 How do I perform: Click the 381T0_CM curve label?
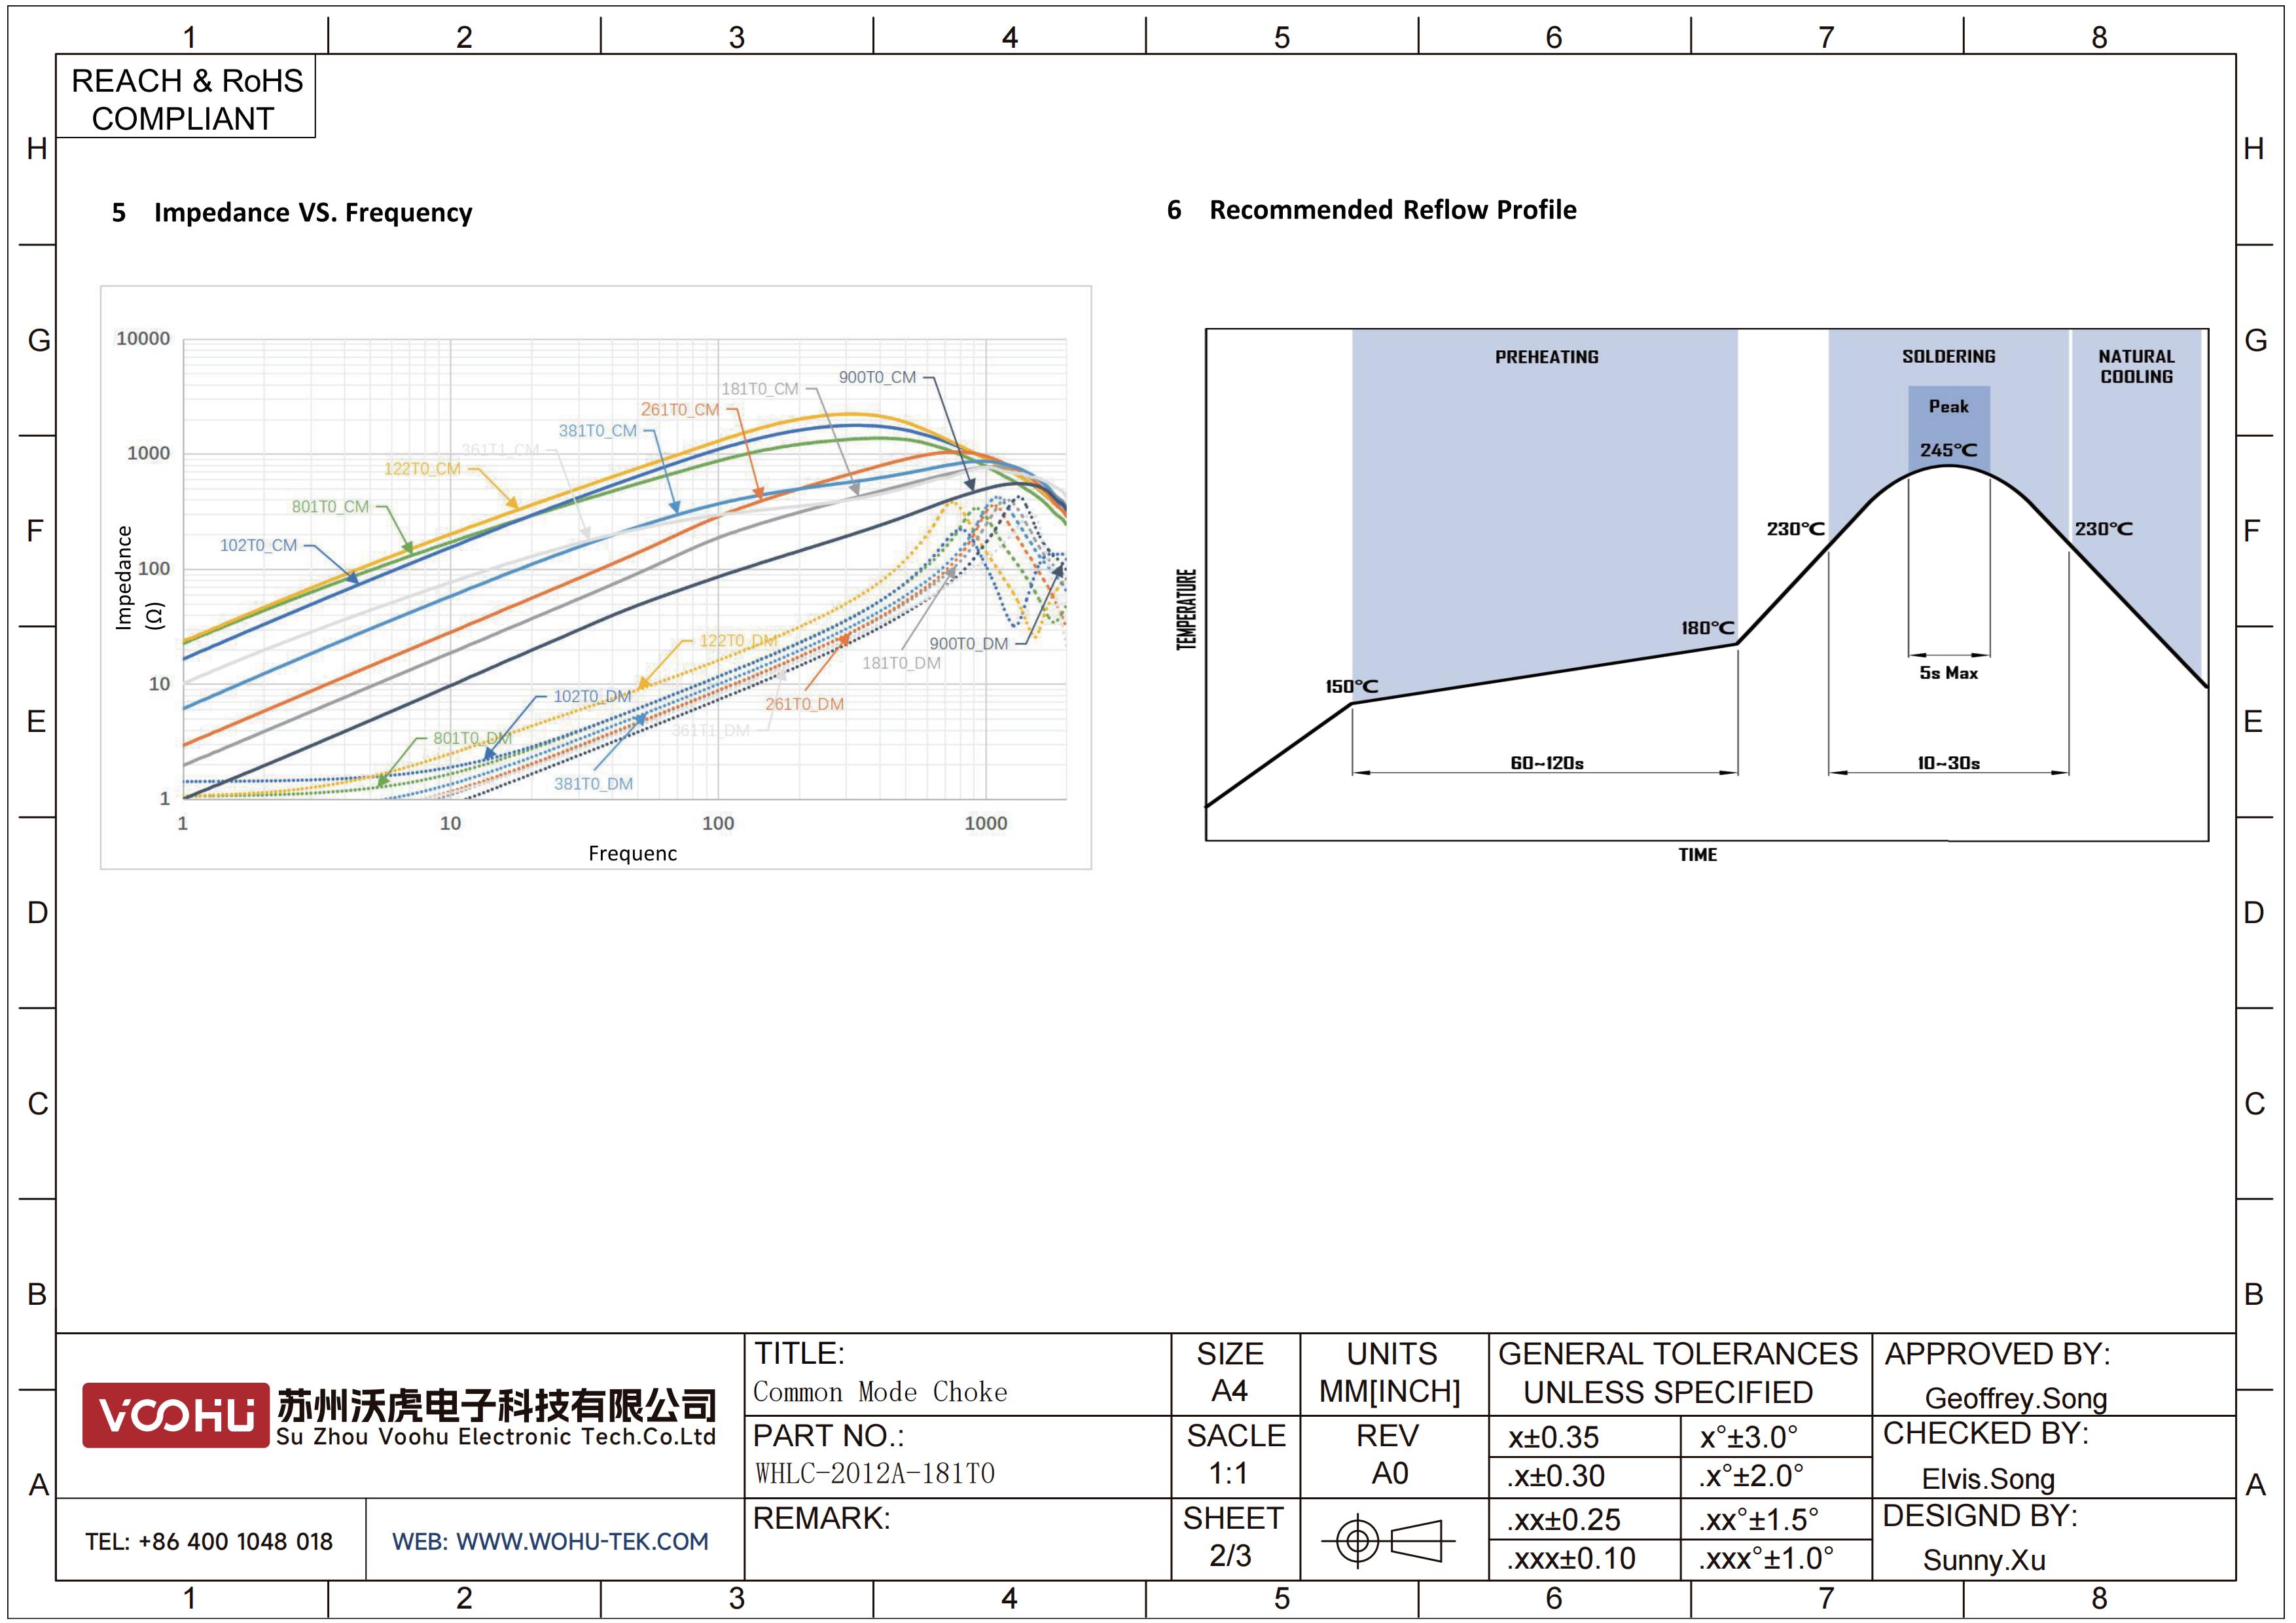tap(597, 430)
